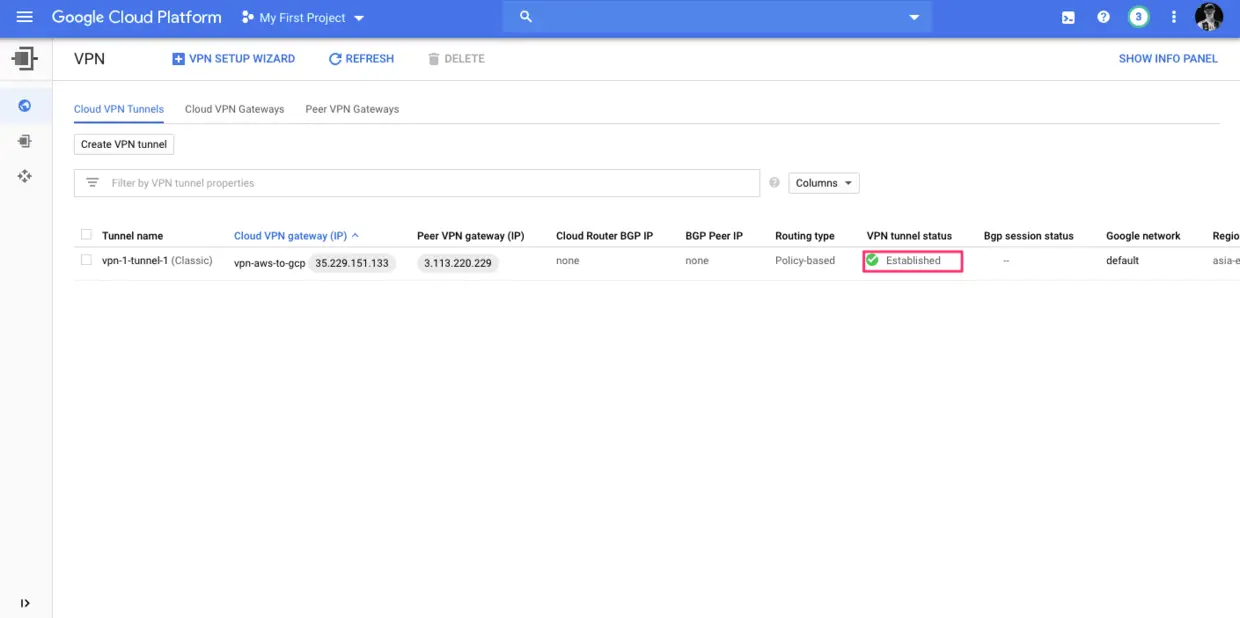Expand the search bar dropdown arrow
This screenshot has height=618, width=1240.
[913, 18]
